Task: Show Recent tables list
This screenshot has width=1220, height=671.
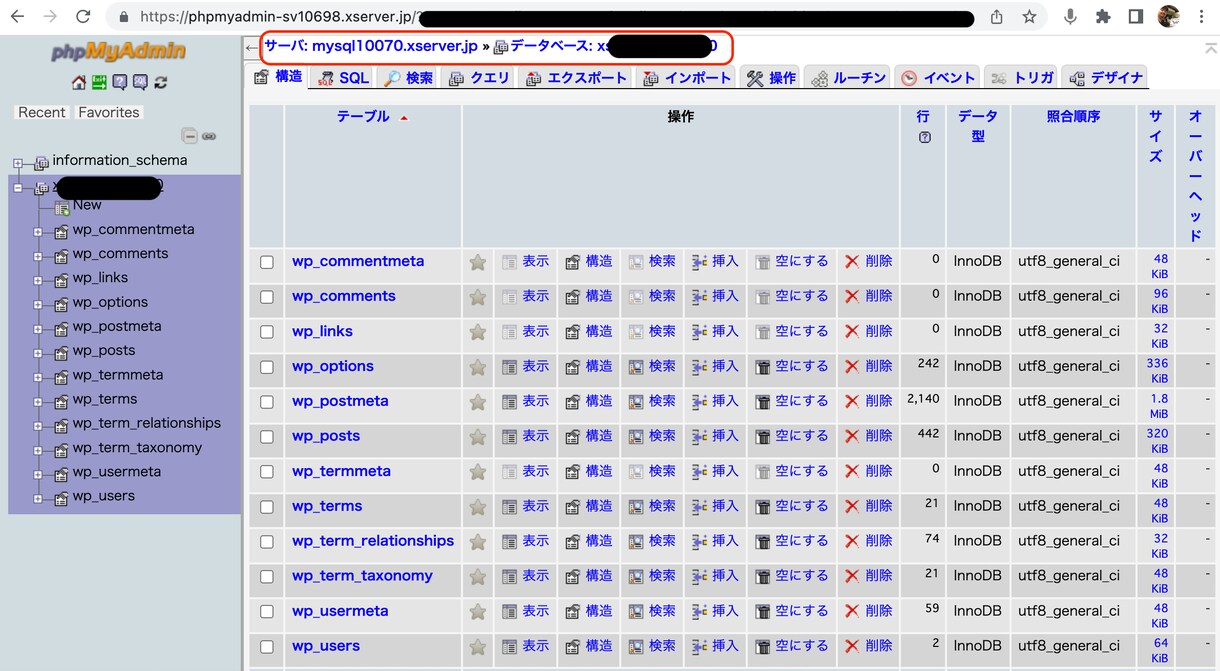Action: (42, 112)
